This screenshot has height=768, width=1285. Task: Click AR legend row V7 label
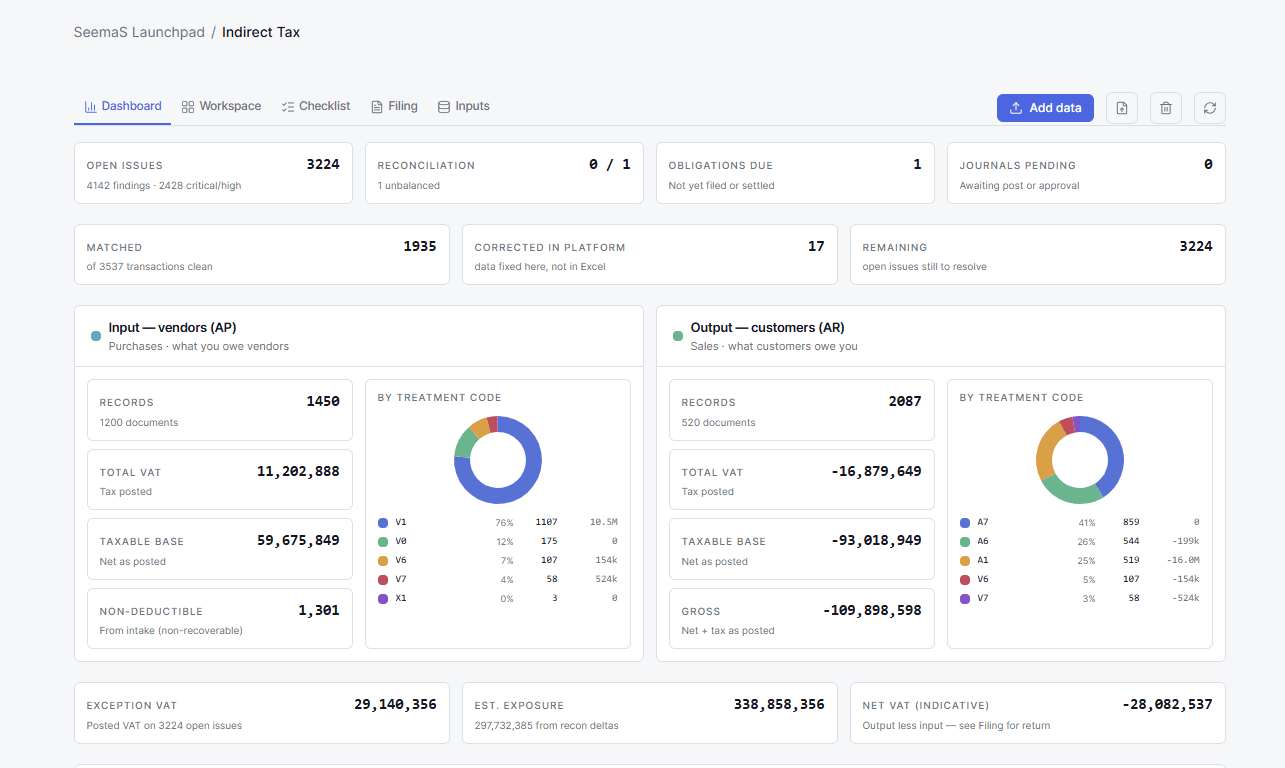(x=983, y=598)
